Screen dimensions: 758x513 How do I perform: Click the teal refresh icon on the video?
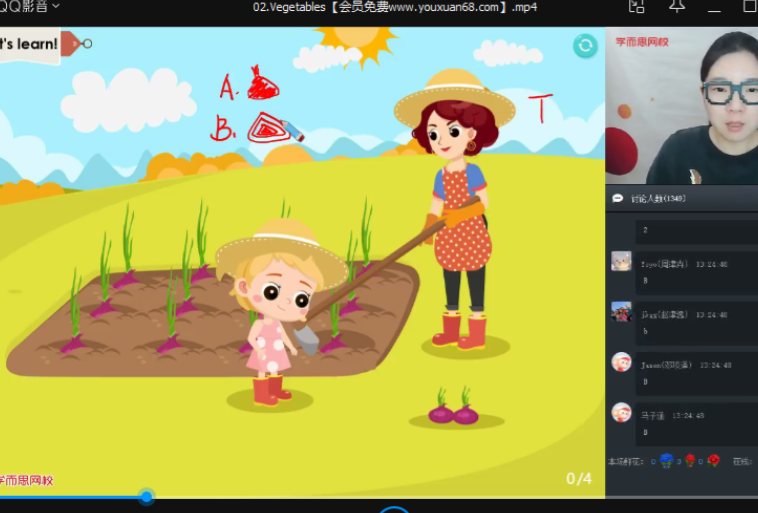(585, 46)
